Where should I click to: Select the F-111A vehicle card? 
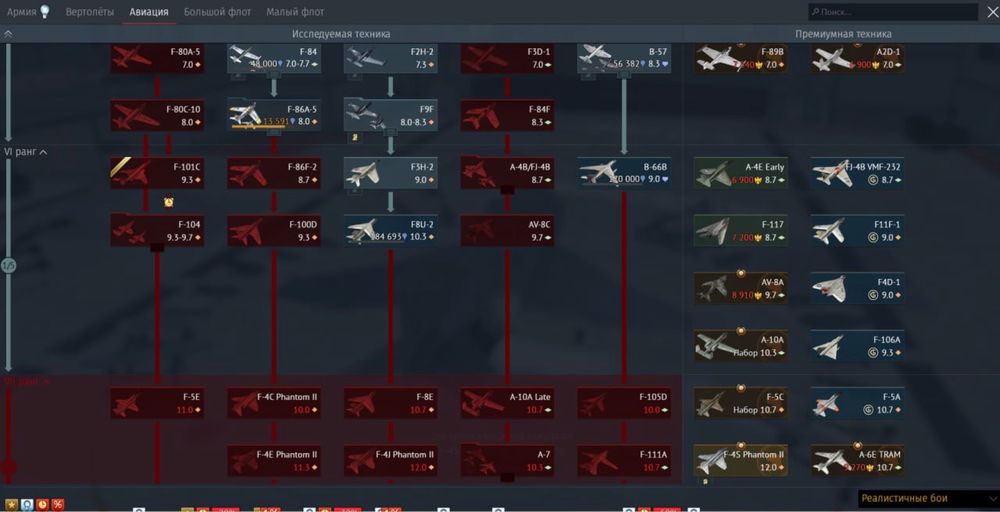(x=624, y=461)
